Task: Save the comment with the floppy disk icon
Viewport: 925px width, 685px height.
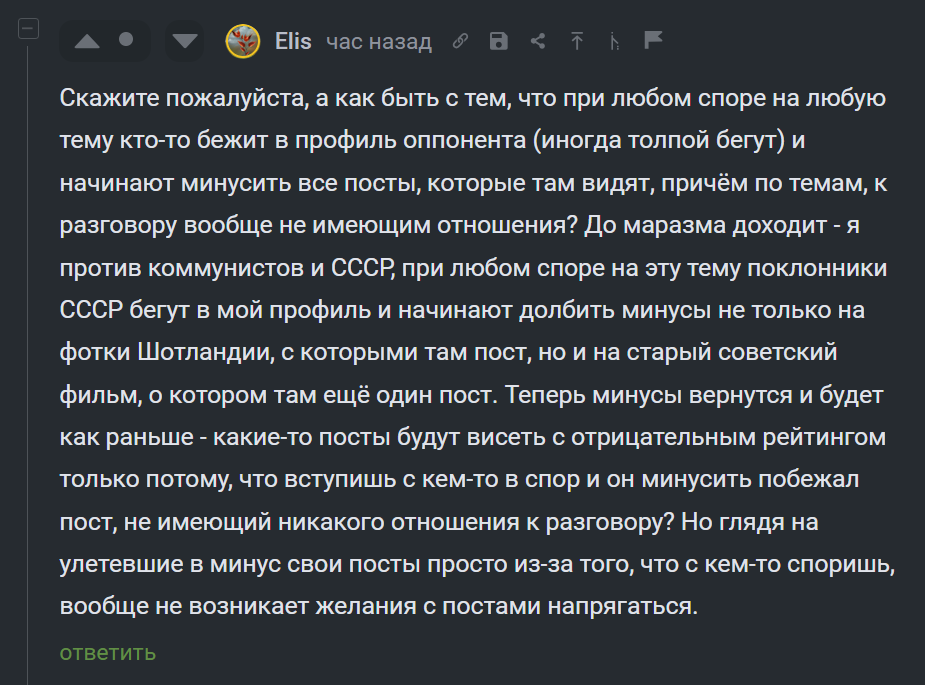Action: (499, 41)
